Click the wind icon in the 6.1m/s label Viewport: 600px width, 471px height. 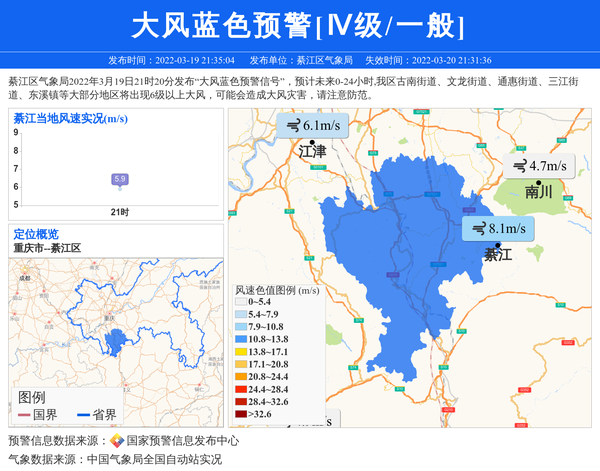point(292,126)
